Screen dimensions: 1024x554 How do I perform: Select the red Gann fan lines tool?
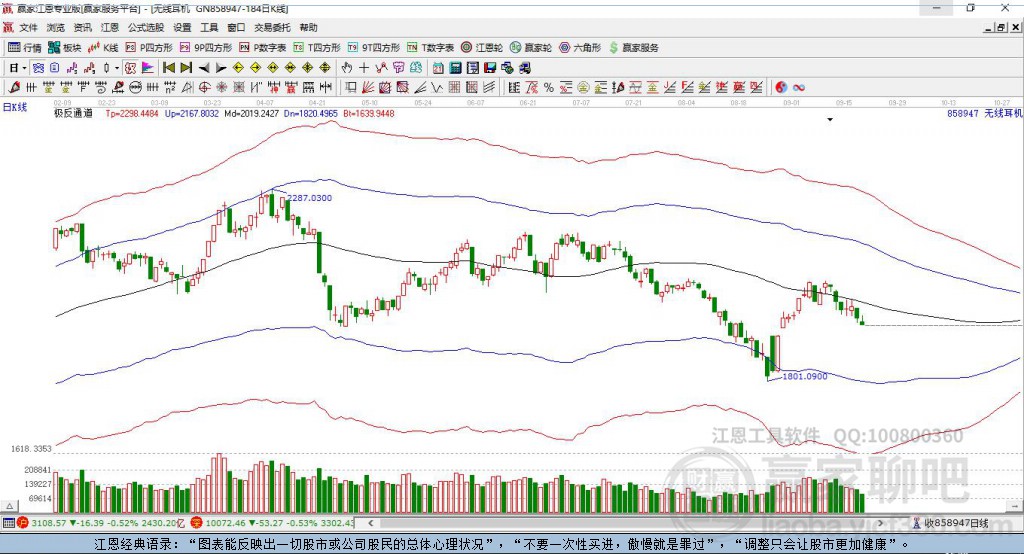pos(368,88)
